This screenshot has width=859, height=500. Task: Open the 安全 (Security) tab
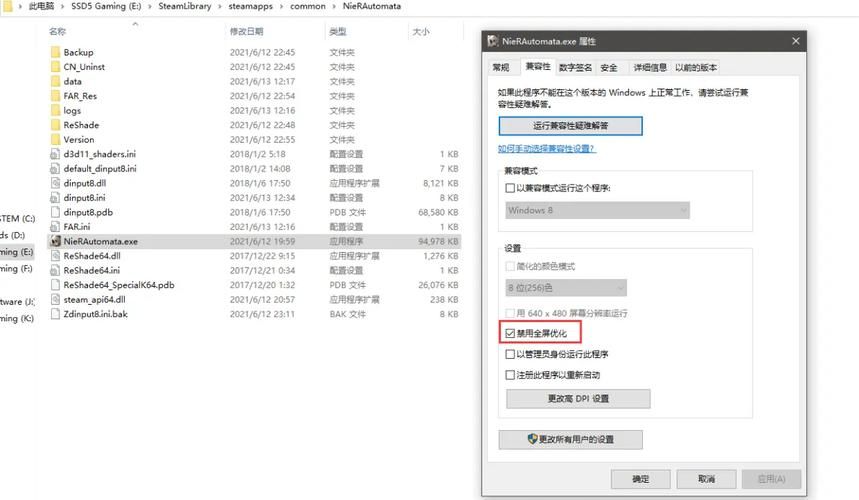609,67
